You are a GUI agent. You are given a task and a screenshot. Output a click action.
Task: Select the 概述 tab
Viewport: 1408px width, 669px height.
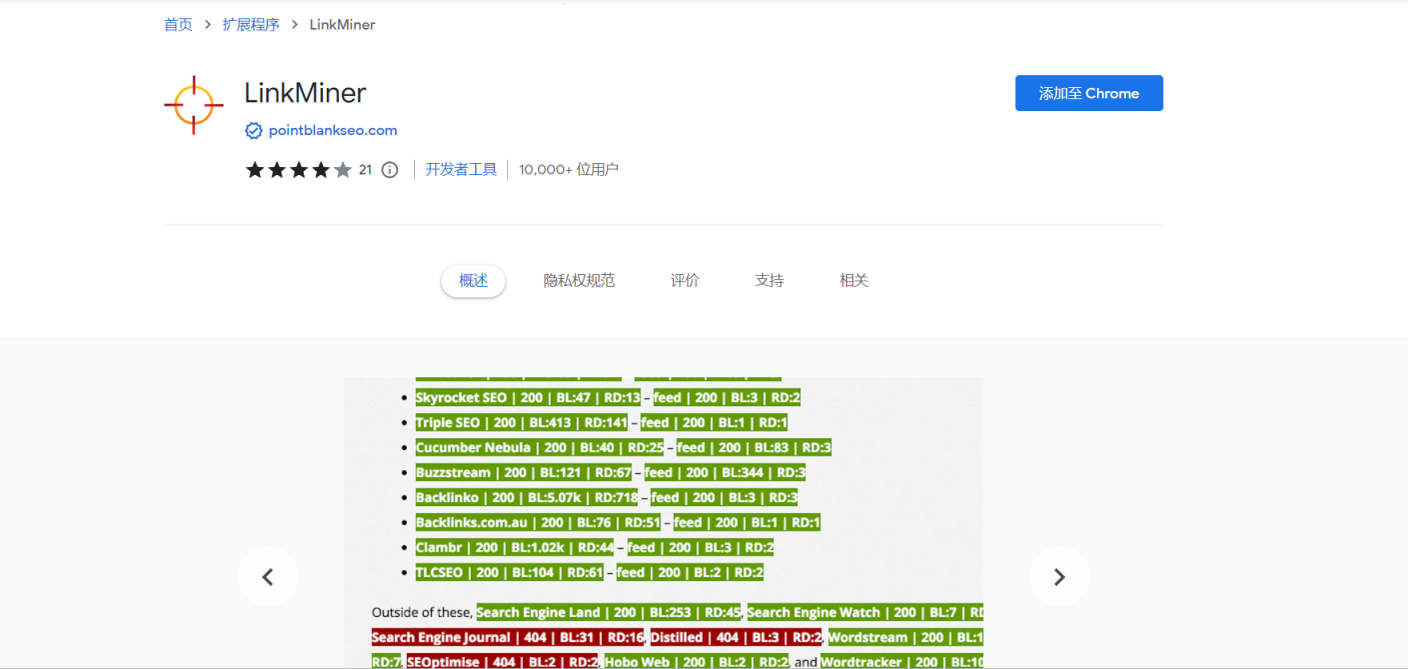pyautogui.click(x=472, y=281)
